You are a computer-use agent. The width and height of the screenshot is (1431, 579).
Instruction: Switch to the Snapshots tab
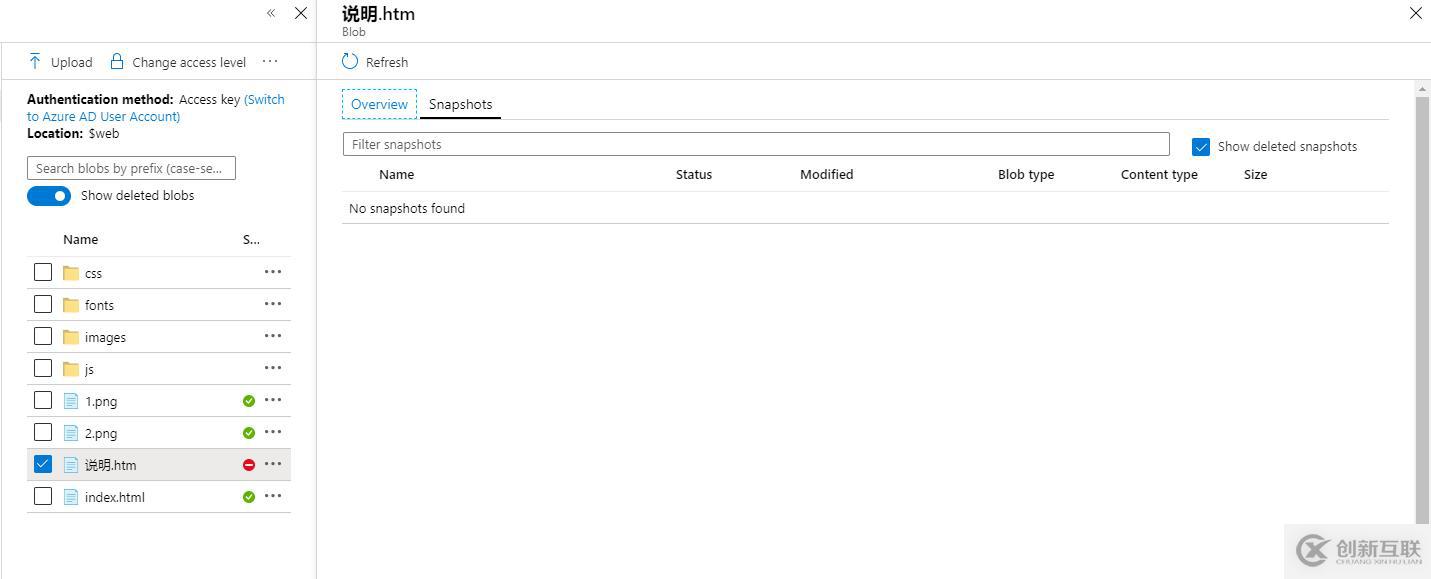(460, 104)
